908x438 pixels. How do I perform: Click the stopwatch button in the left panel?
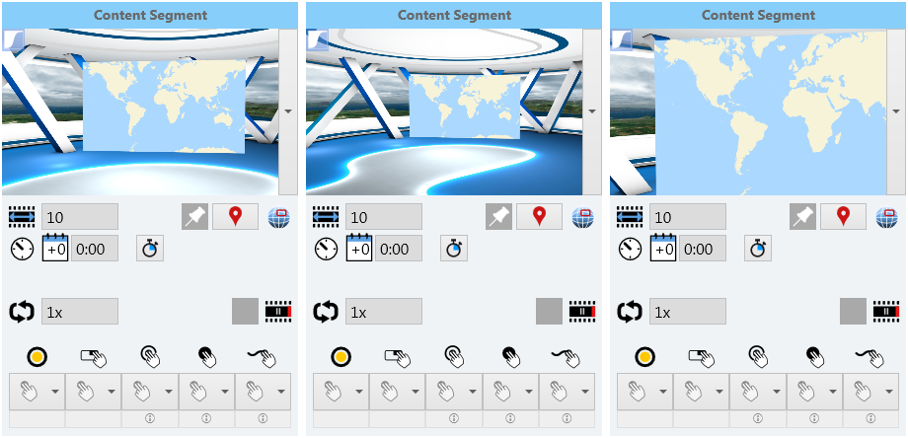coord(150,249)
